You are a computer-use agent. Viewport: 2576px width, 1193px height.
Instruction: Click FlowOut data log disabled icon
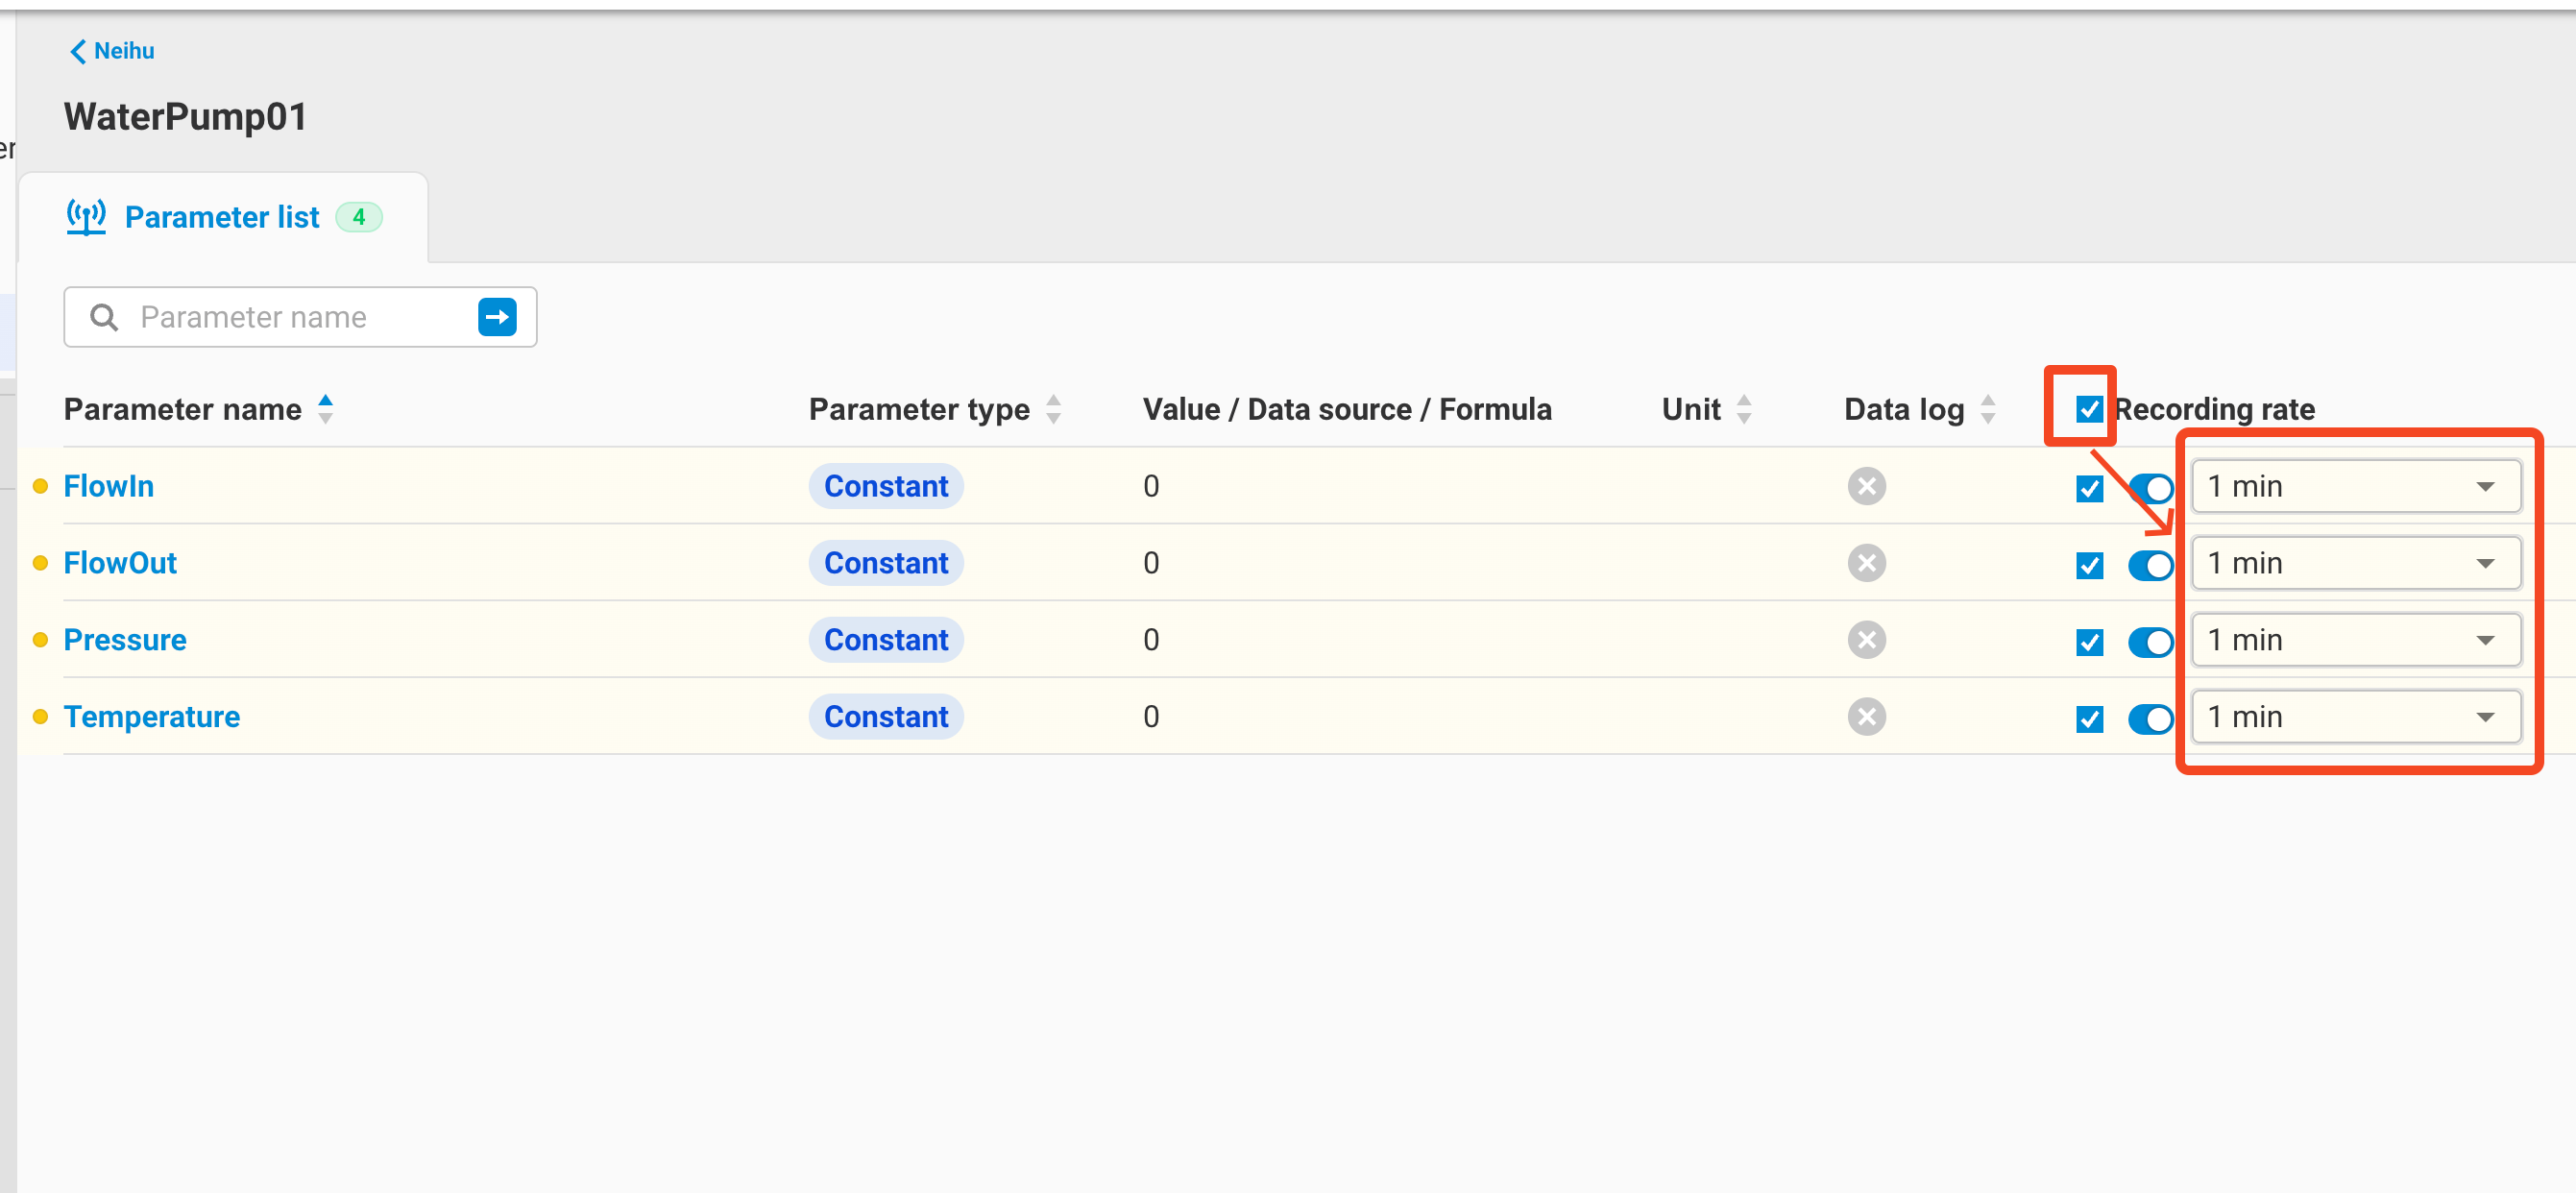1866,563
